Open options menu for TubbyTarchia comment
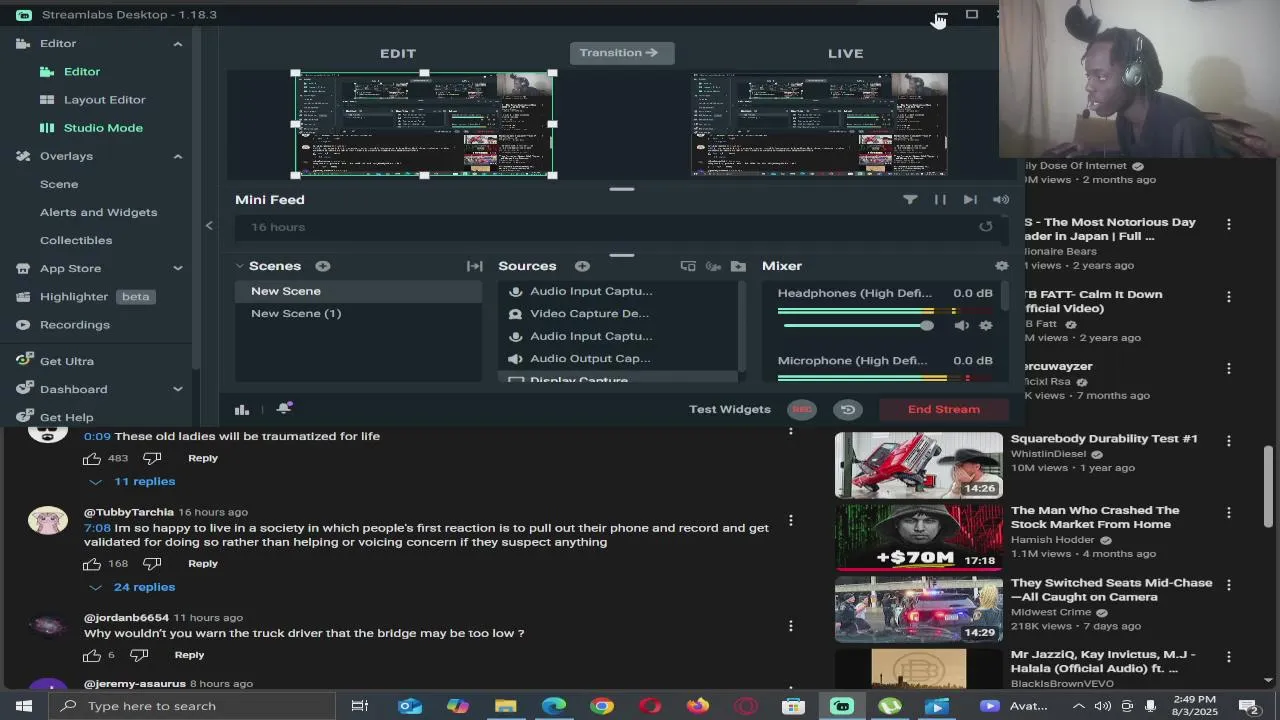Image resolution: width=1280 pixels, height=720 pixels. coord(791,520)
